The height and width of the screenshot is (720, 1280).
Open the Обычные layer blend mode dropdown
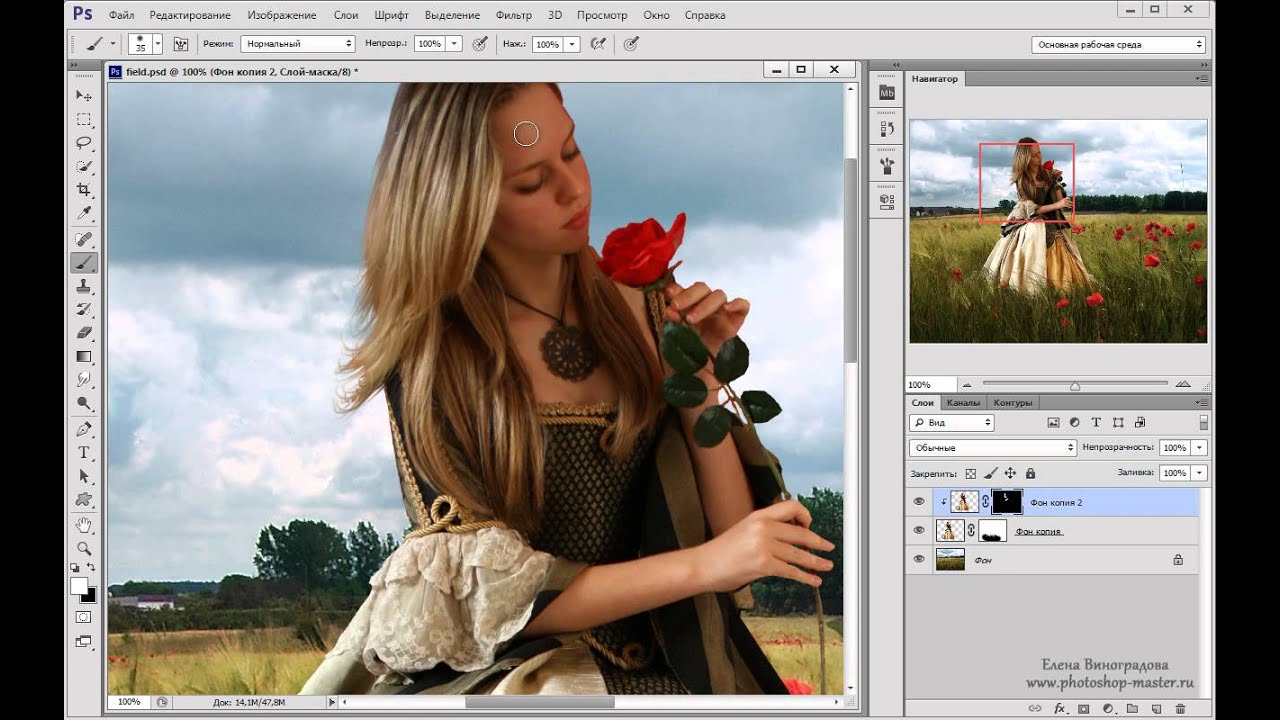click(x=993, y=448)
